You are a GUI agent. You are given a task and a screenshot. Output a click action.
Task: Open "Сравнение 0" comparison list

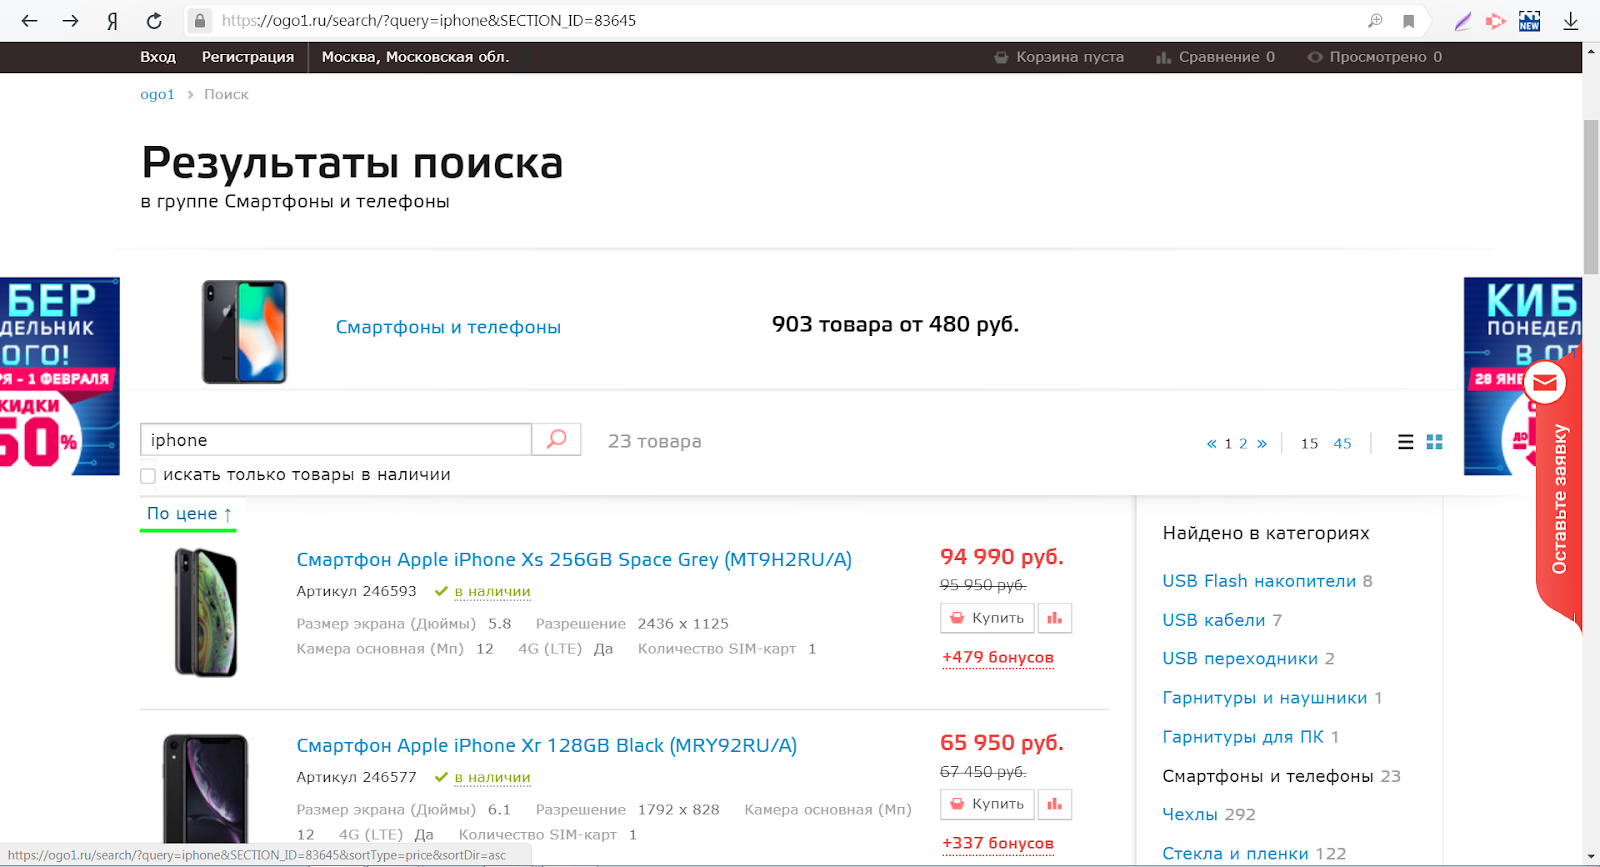pos(1215,57)
